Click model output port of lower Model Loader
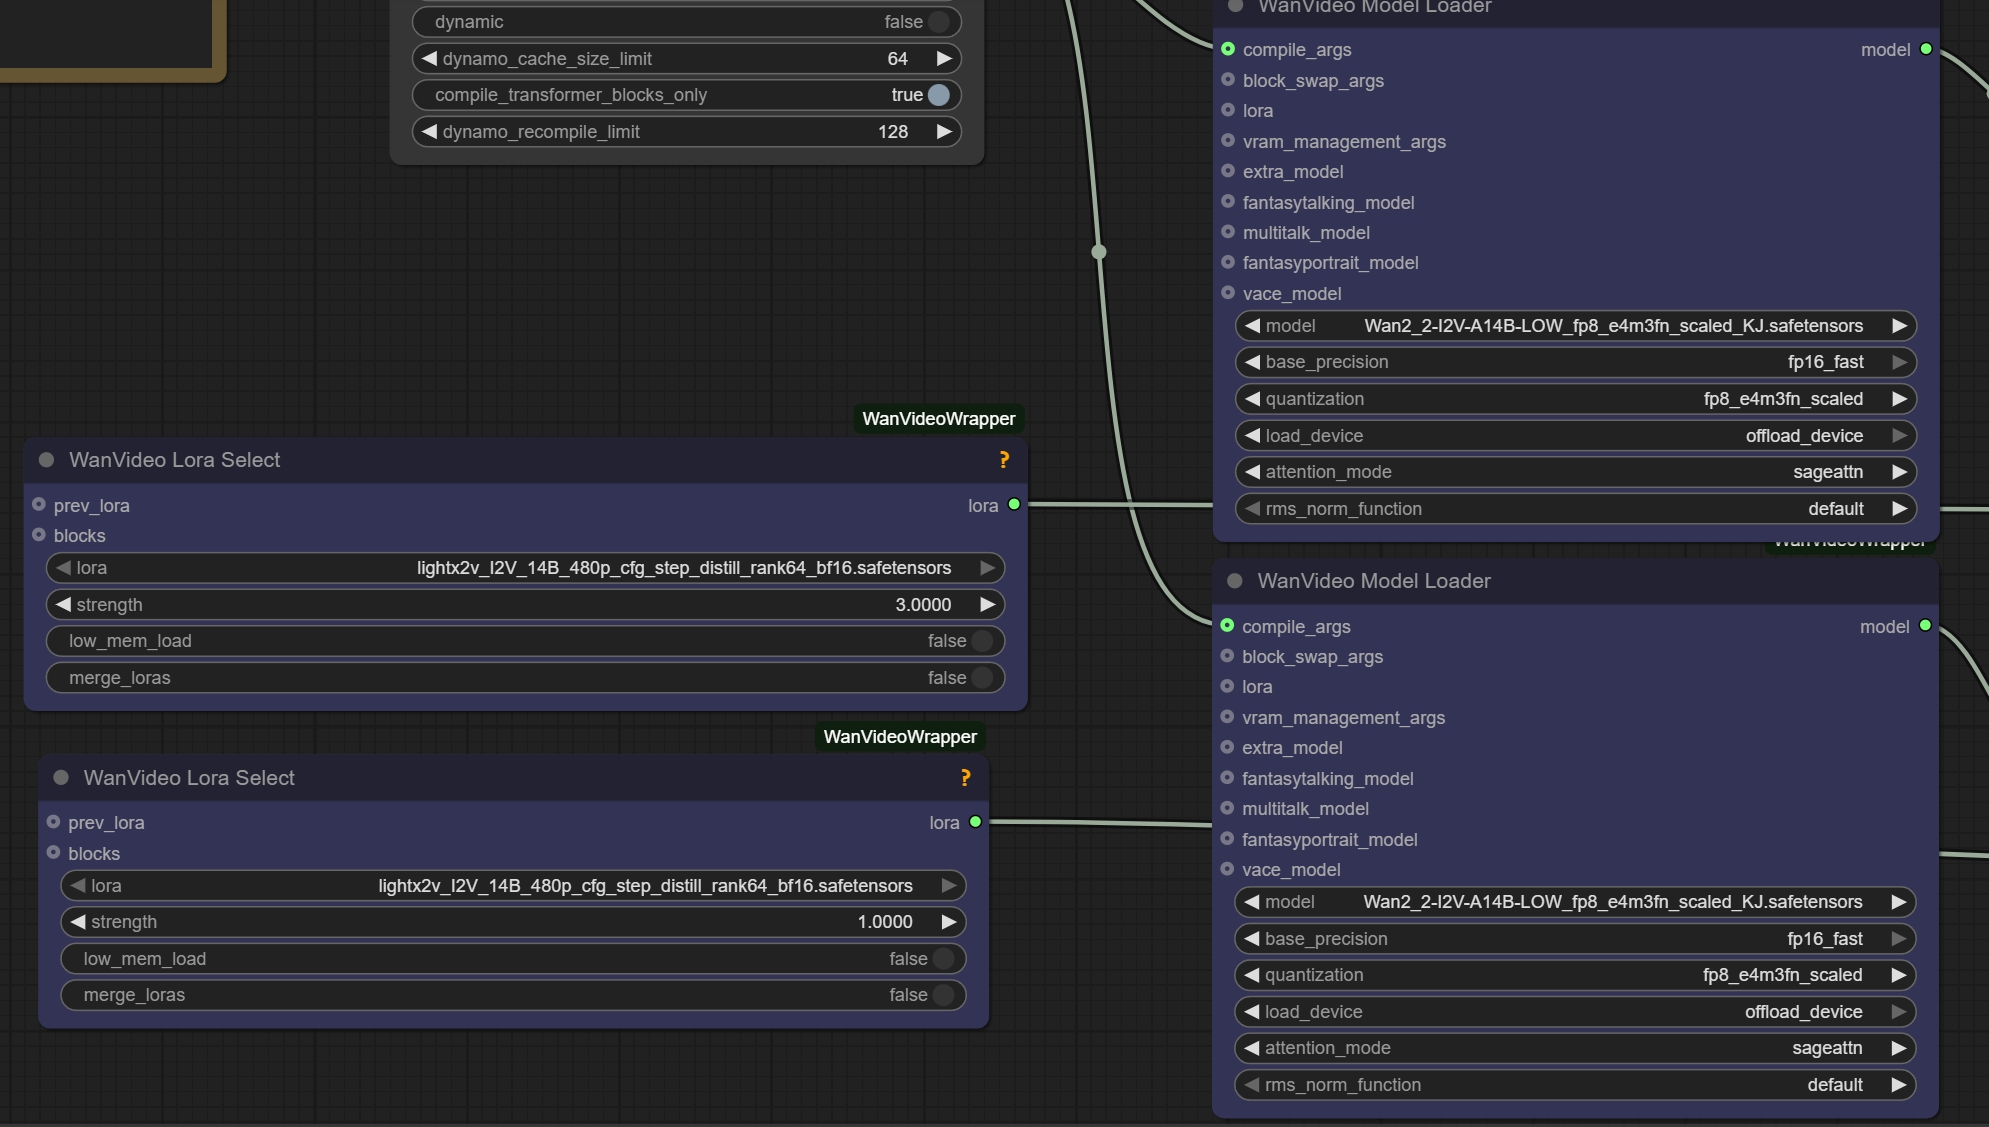 [x=1925, y=626]
